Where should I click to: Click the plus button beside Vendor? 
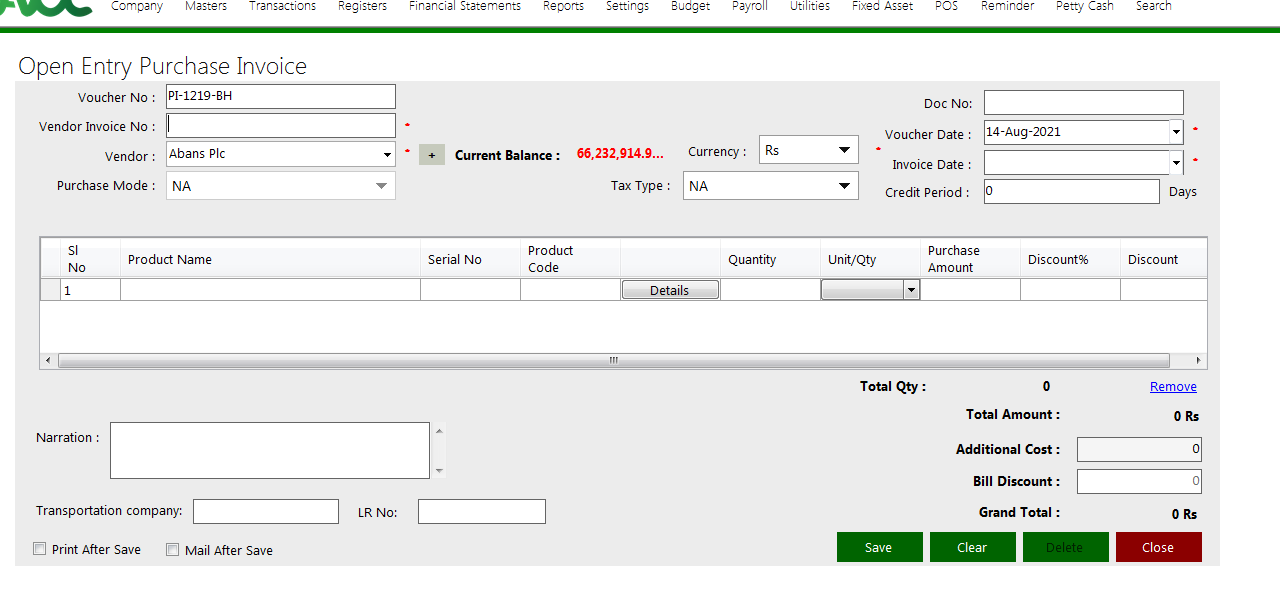coord(431,155)
